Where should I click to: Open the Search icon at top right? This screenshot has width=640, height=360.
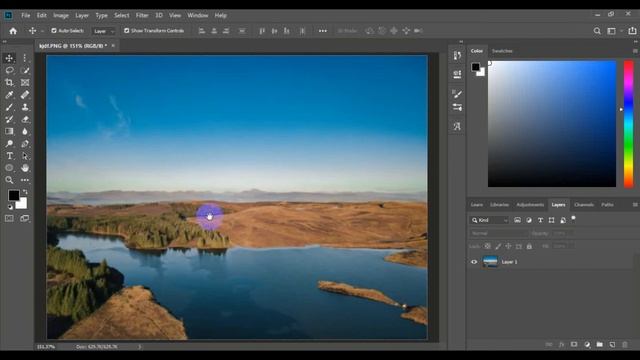coord(597,31)
